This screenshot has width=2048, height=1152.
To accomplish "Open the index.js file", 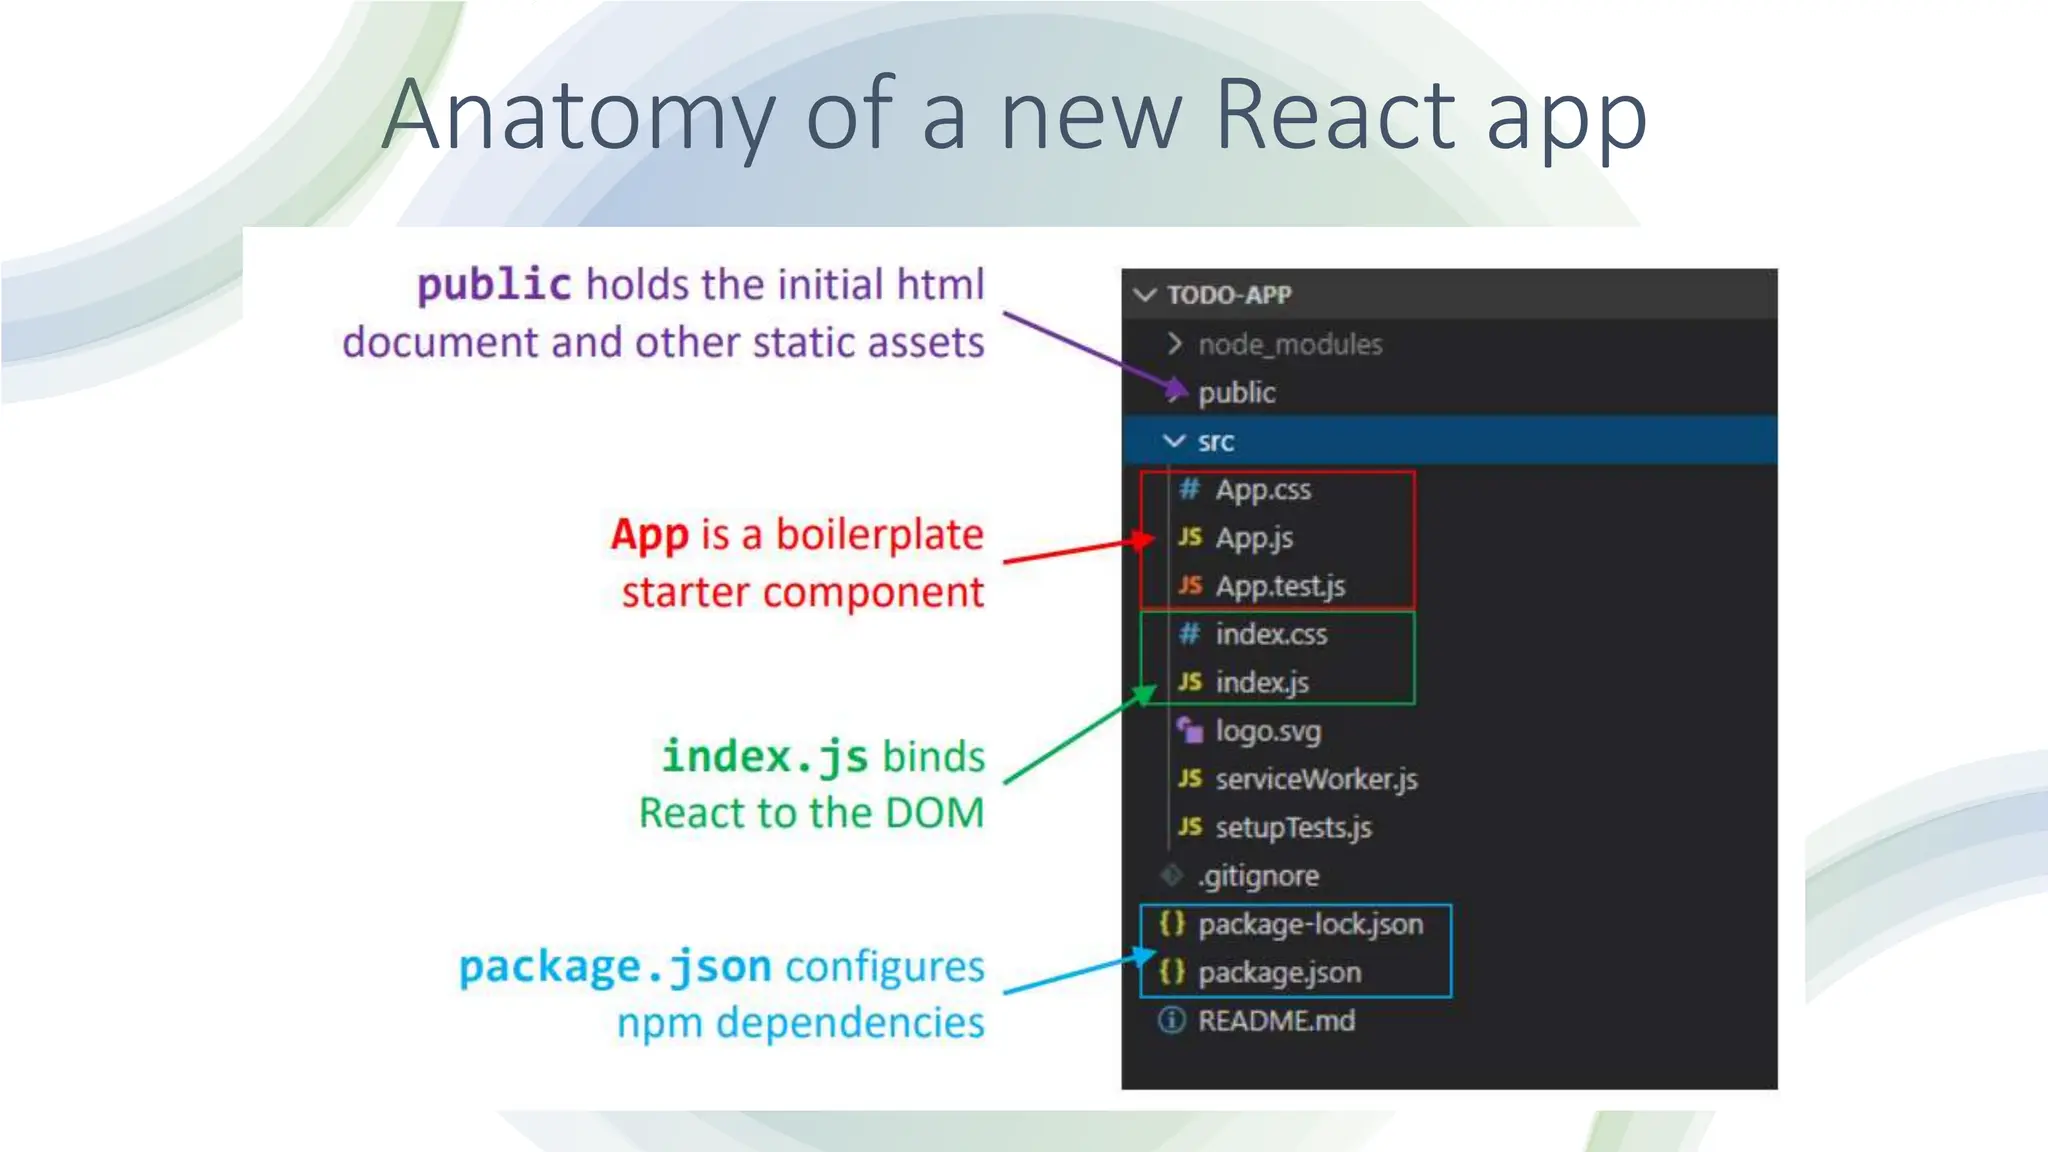I will (x=1262, y=682).
